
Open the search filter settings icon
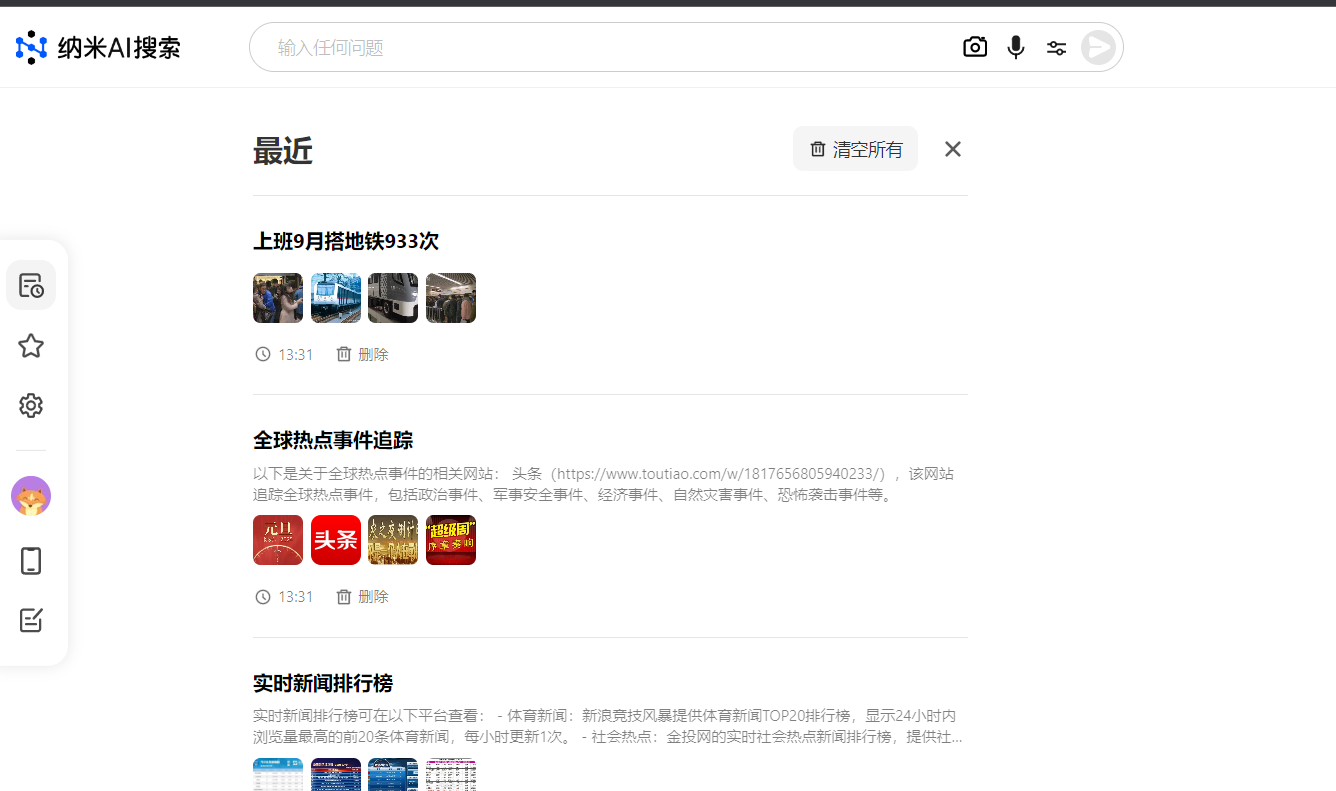pos(1056,47)
